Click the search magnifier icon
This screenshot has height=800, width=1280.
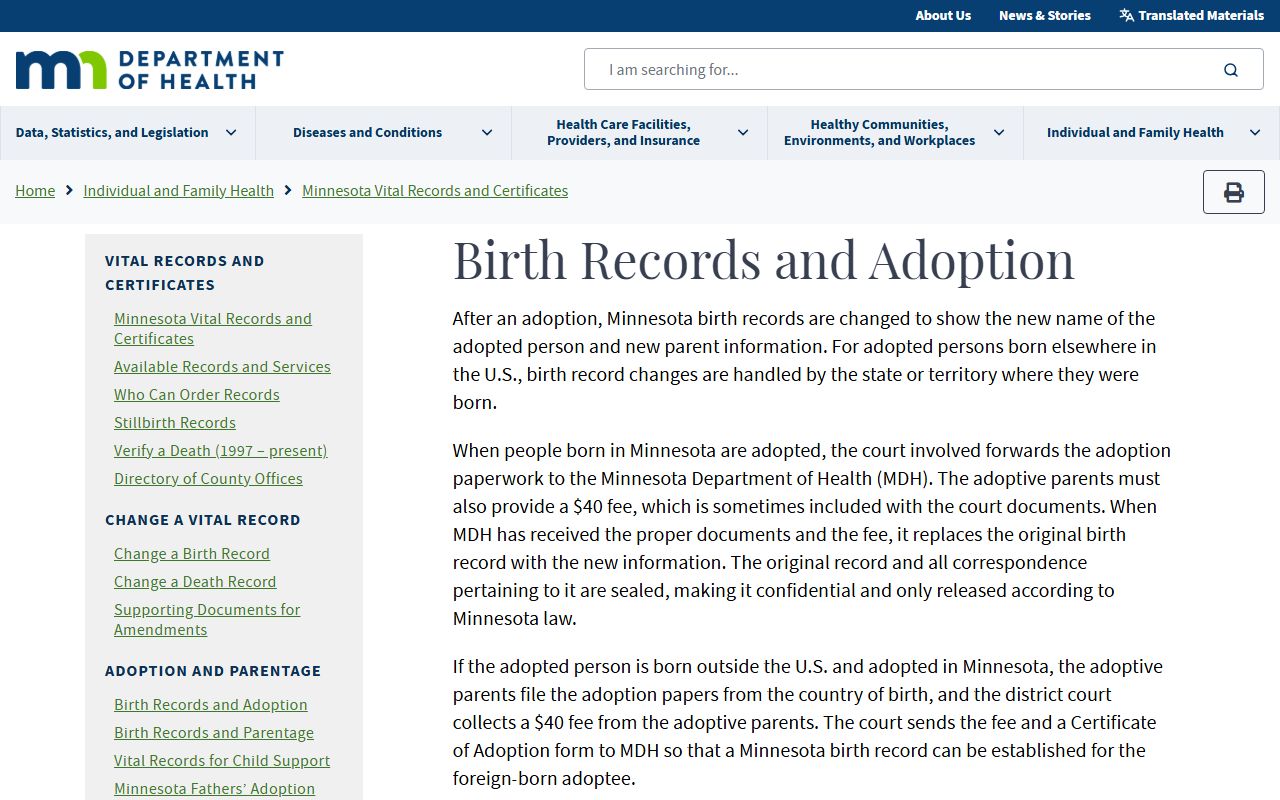[1231, 70]
